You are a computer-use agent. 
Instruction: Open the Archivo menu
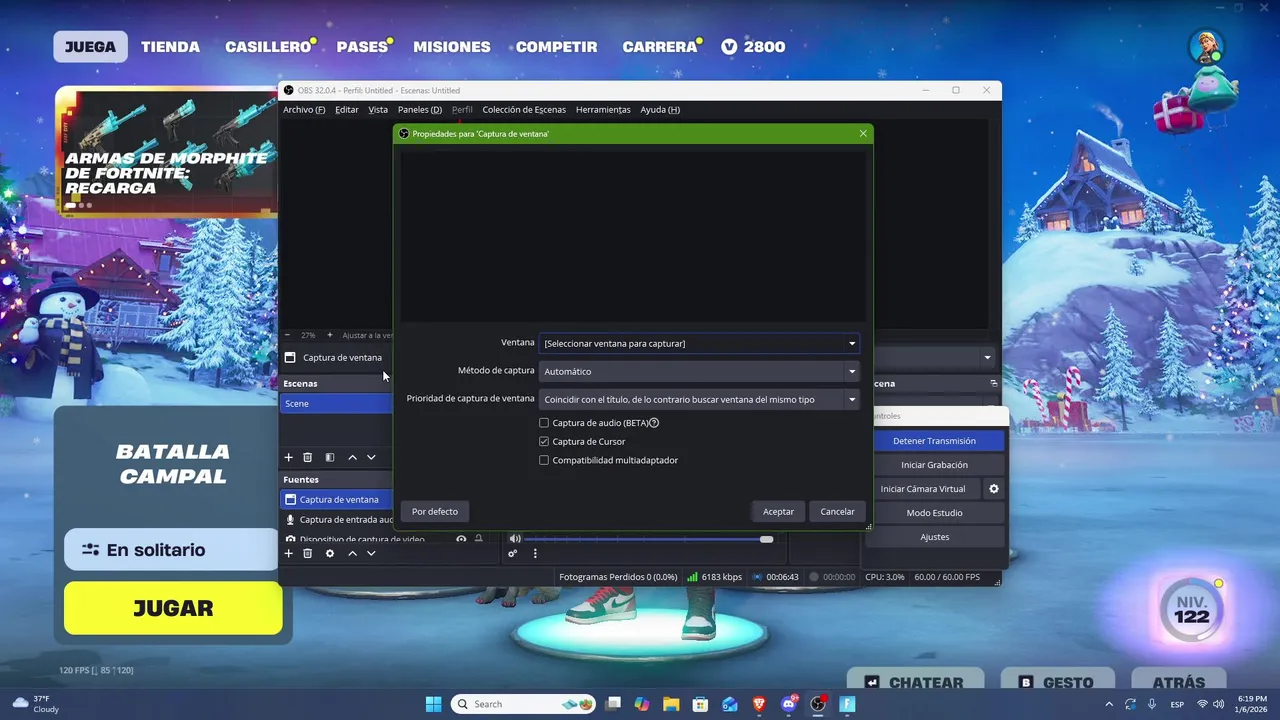[x=304, y=109]
